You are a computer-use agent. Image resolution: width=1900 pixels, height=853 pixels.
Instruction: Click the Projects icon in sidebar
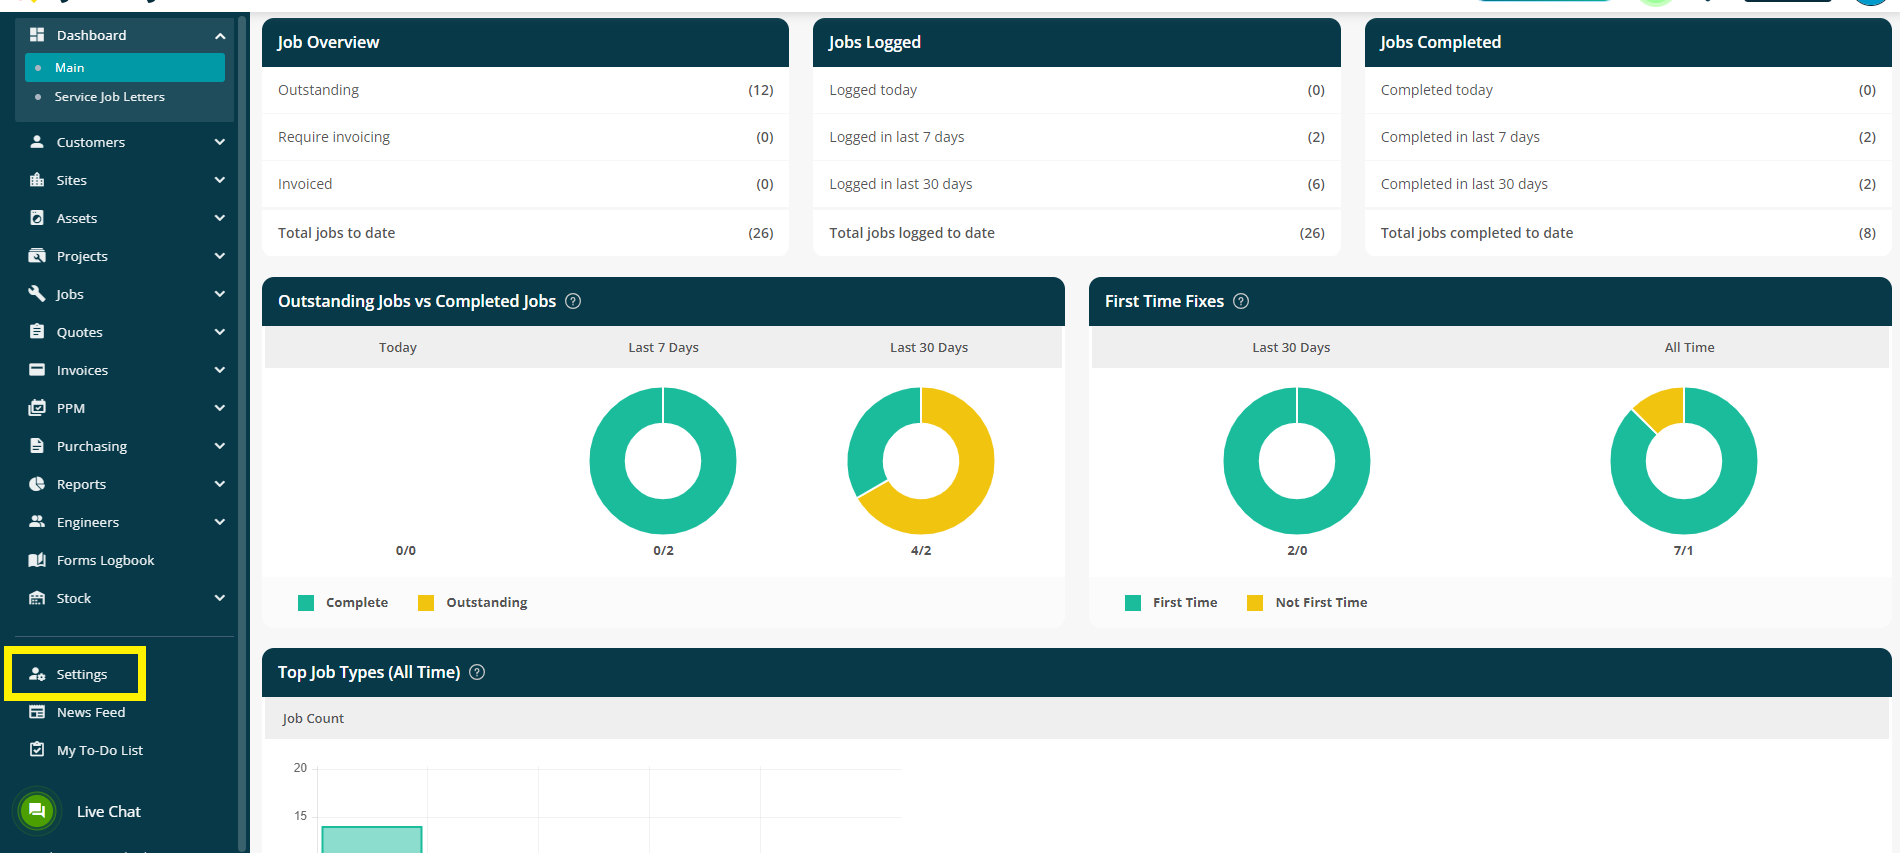pos(37,256)
